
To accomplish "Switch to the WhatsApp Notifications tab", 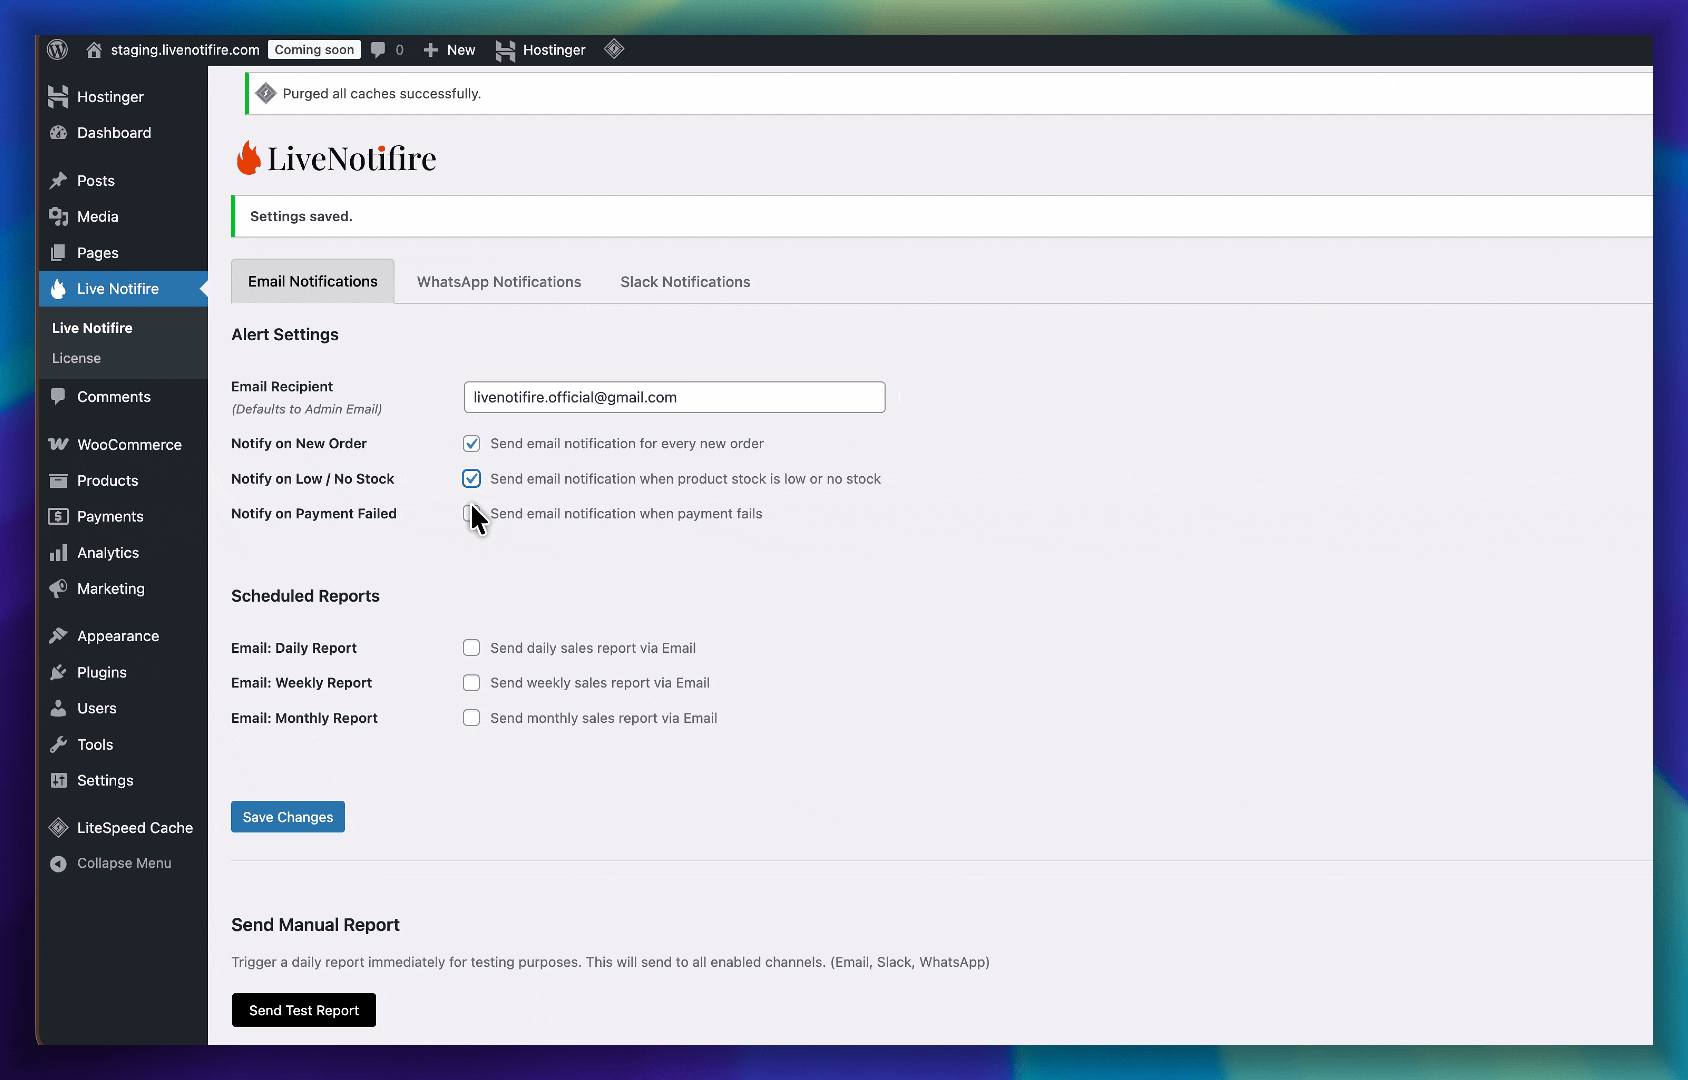I will tap(498, 281).
